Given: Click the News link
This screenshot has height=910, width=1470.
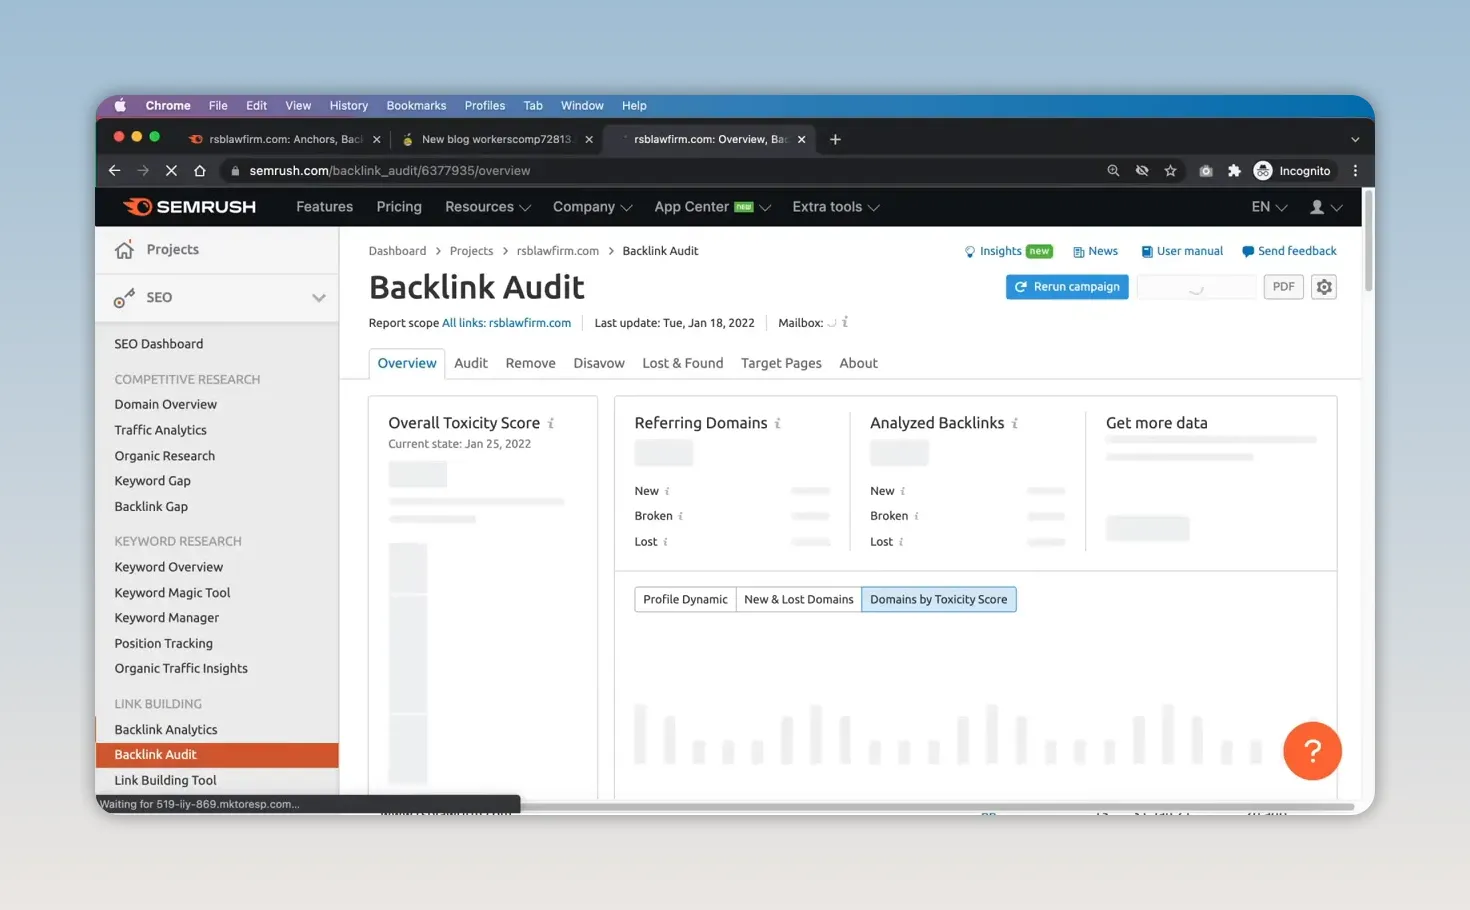Looking at the screenshot, I should (1095, 251).
